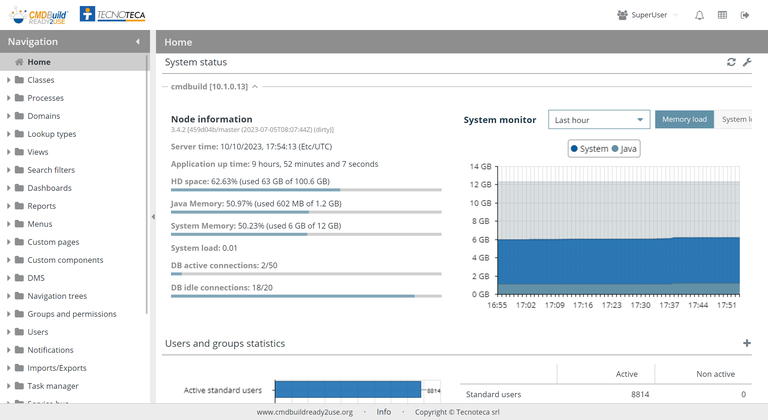Click the Users folder icon
This screenshot has width=768, height=420.
click(19, 332)
